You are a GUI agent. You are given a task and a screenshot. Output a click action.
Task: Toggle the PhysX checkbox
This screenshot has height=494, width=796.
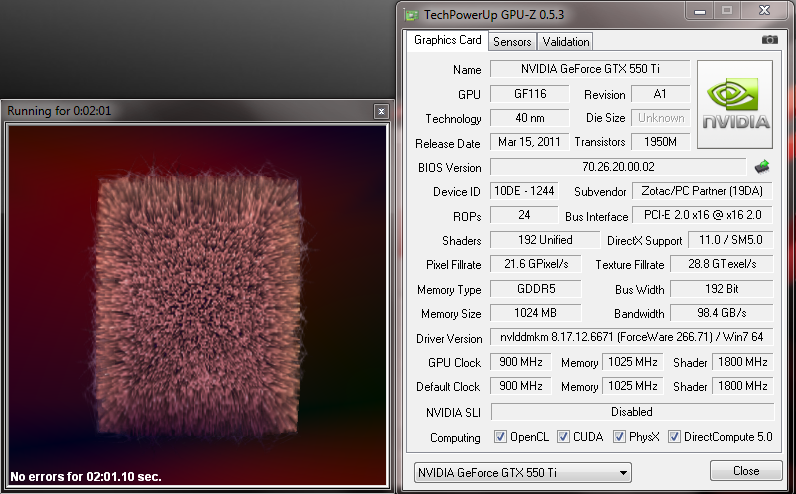pyautogui.click(x=619, y=437)
